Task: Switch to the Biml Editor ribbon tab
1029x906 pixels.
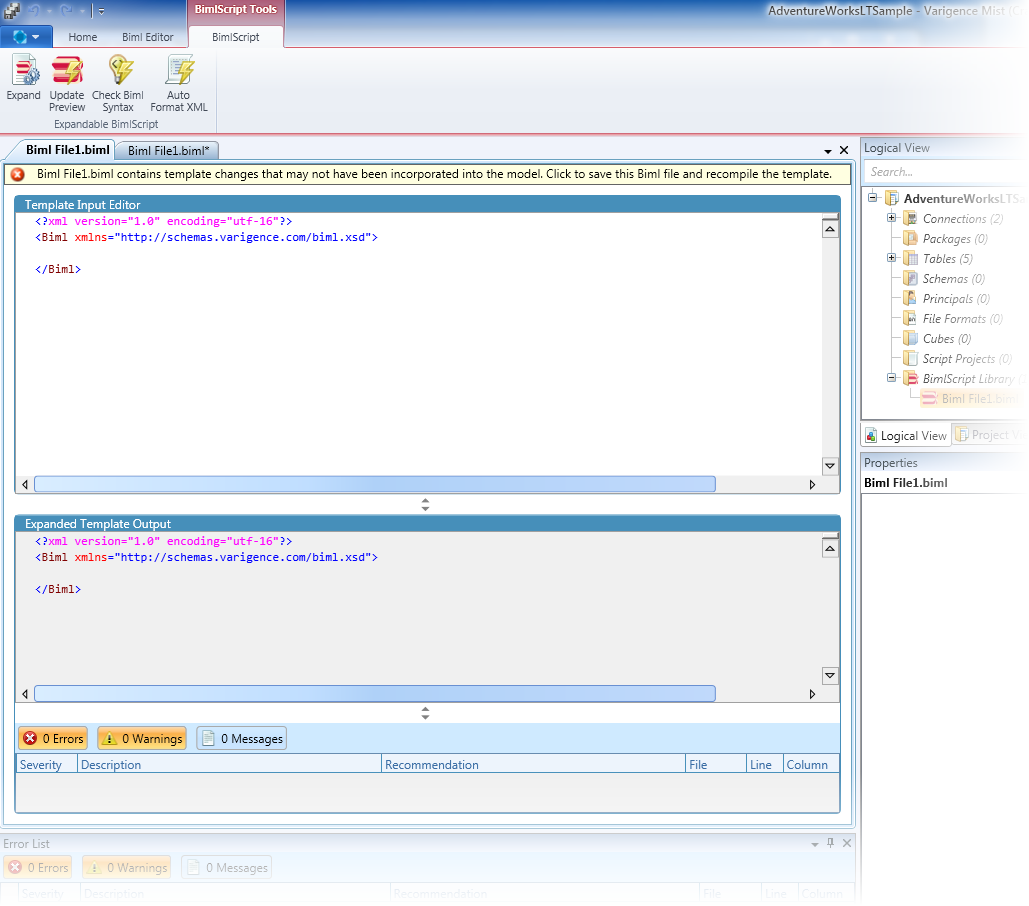Action: [148, 37]
